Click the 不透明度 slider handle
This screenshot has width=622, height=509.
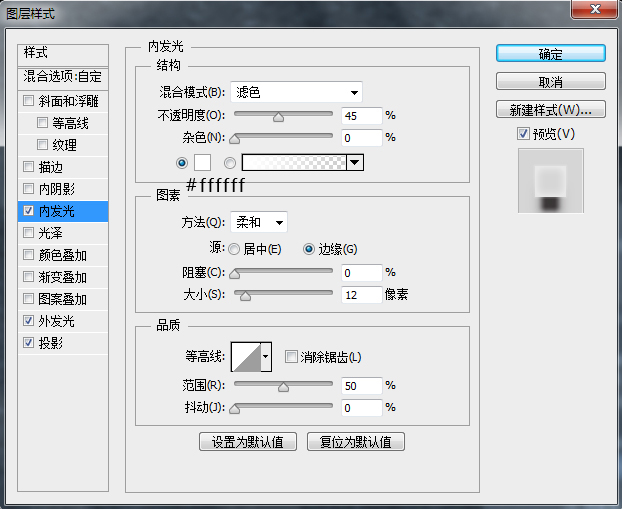pos(278,117)
